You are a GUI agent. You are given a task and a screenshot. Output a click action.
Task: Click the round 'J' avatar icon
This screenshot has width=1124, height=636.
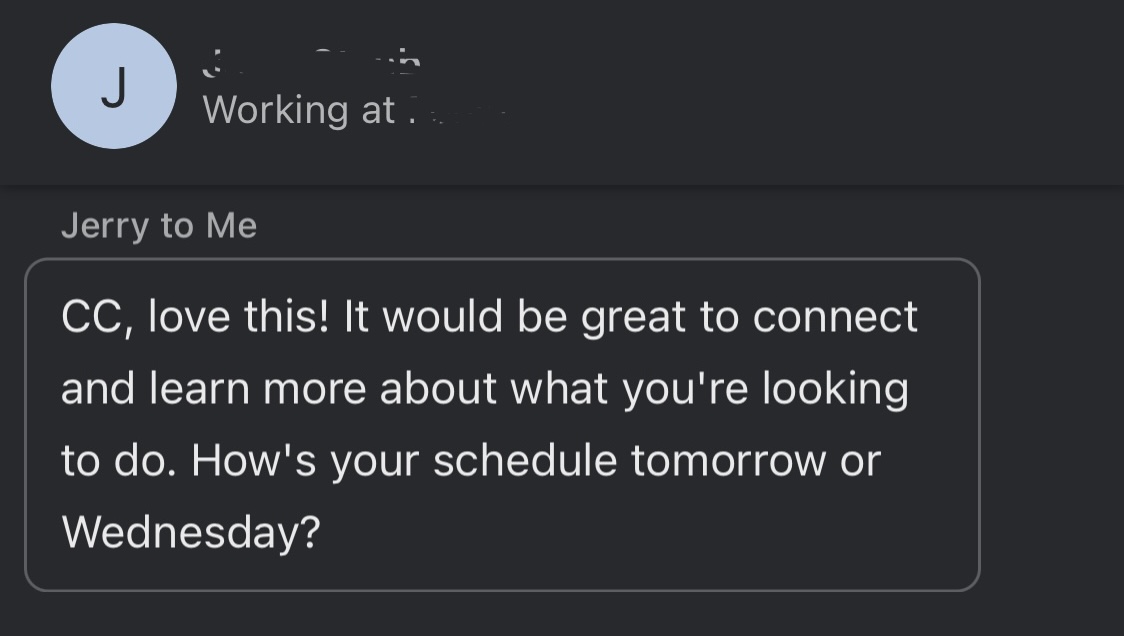pyautogui.click(x=114, y=87)
